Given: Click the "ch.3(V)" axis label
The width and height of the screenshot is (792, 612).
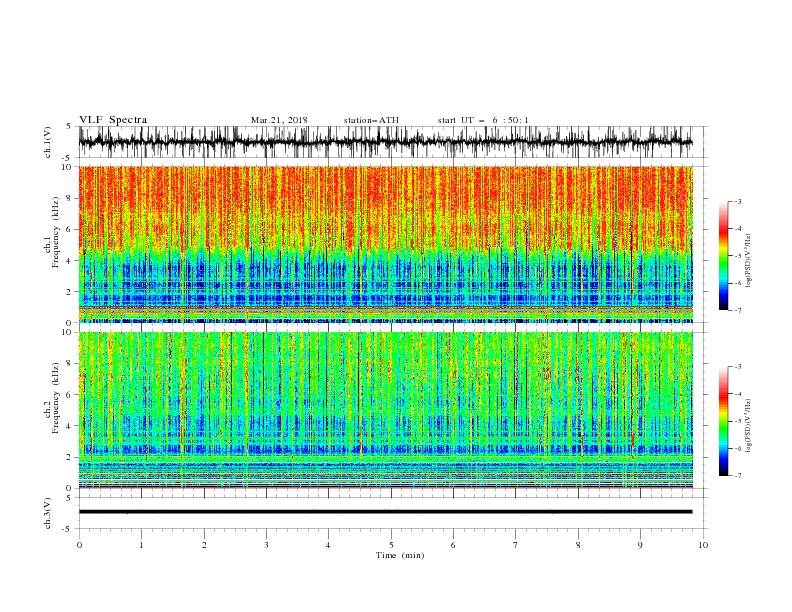Looking at the screenshot, I should [x=48, y=513].
